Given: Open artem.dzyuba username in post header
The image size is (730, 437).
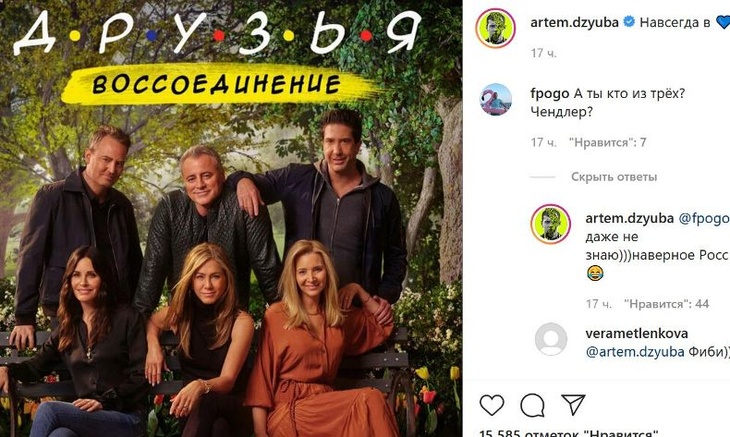Looking at the screenshot, I should (575, 22).
